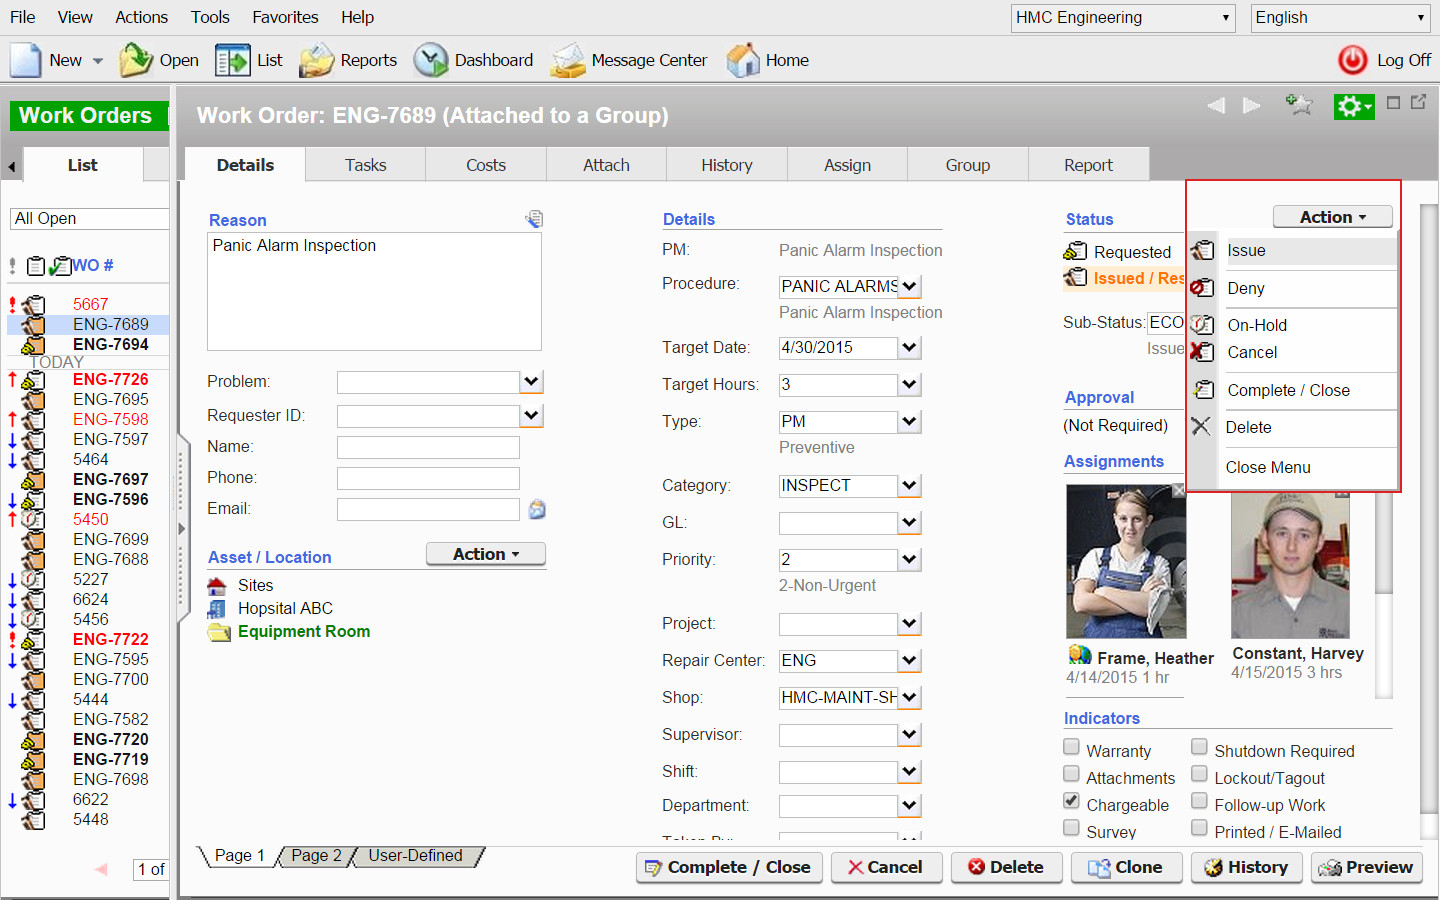Click the Sites house icon
Screen dimensions: 1440x900
coord(217,586)
